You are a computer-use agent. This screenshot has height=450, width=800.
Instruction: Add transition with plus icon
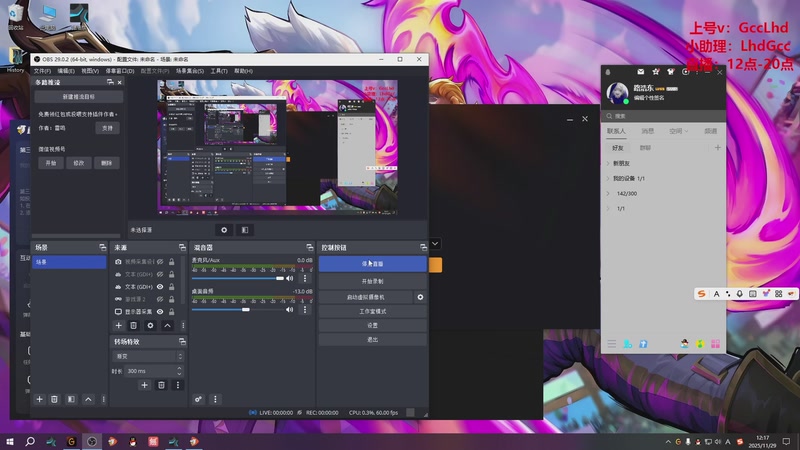(144, 385)
